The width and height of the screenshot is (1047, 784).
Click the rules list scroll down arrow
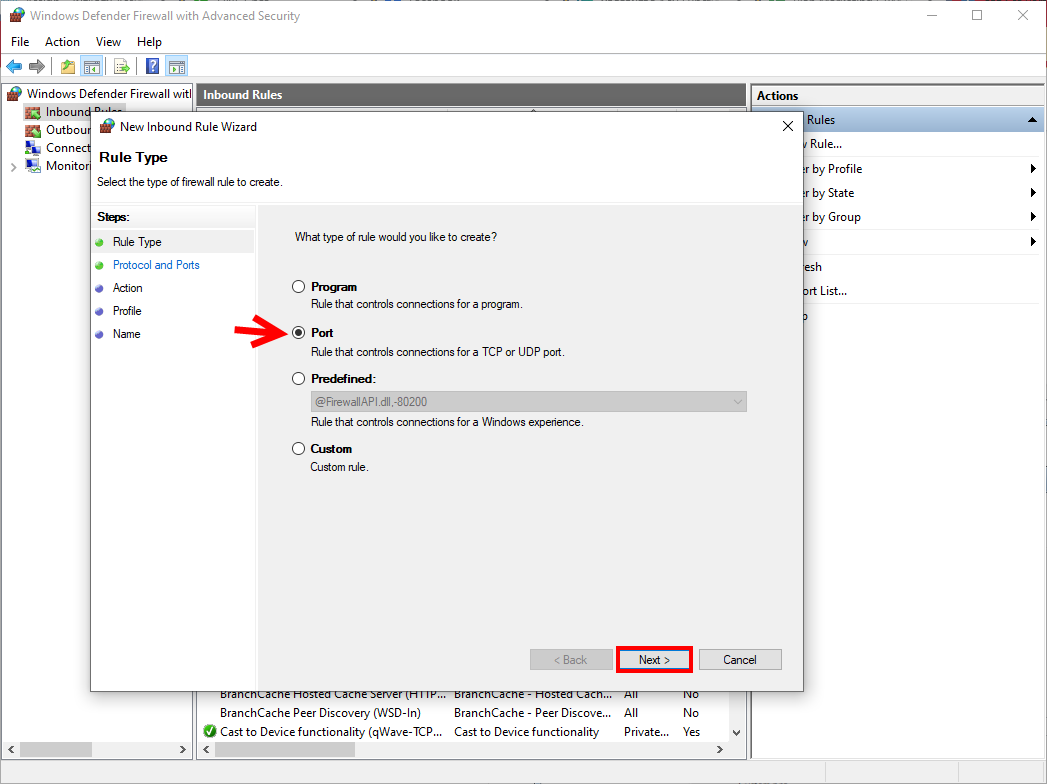coord(737,733)
